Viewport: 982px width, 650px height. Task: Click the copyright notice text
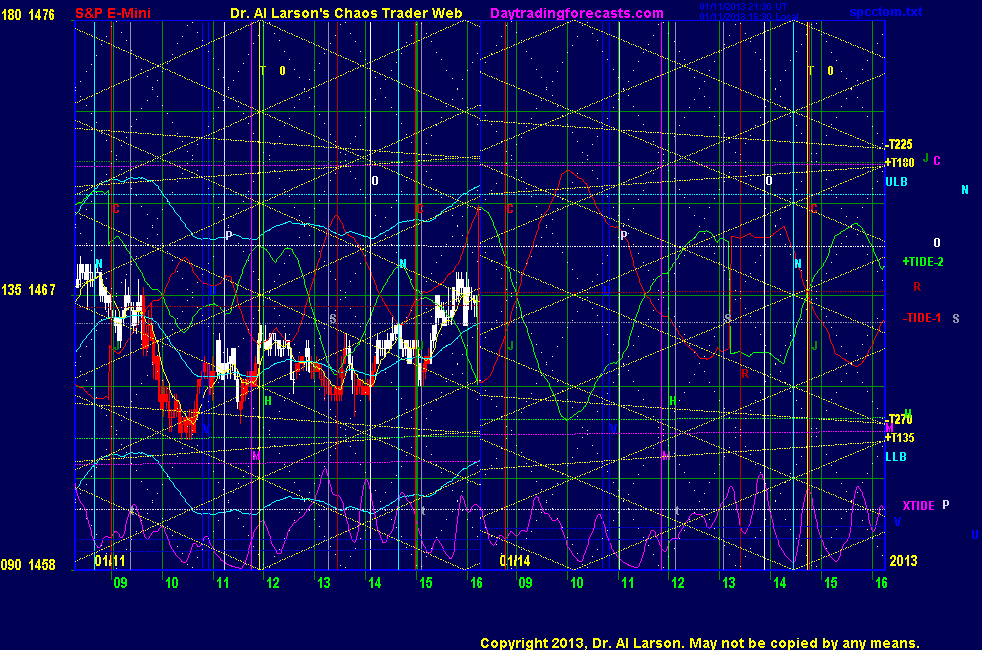click(700, 643)
